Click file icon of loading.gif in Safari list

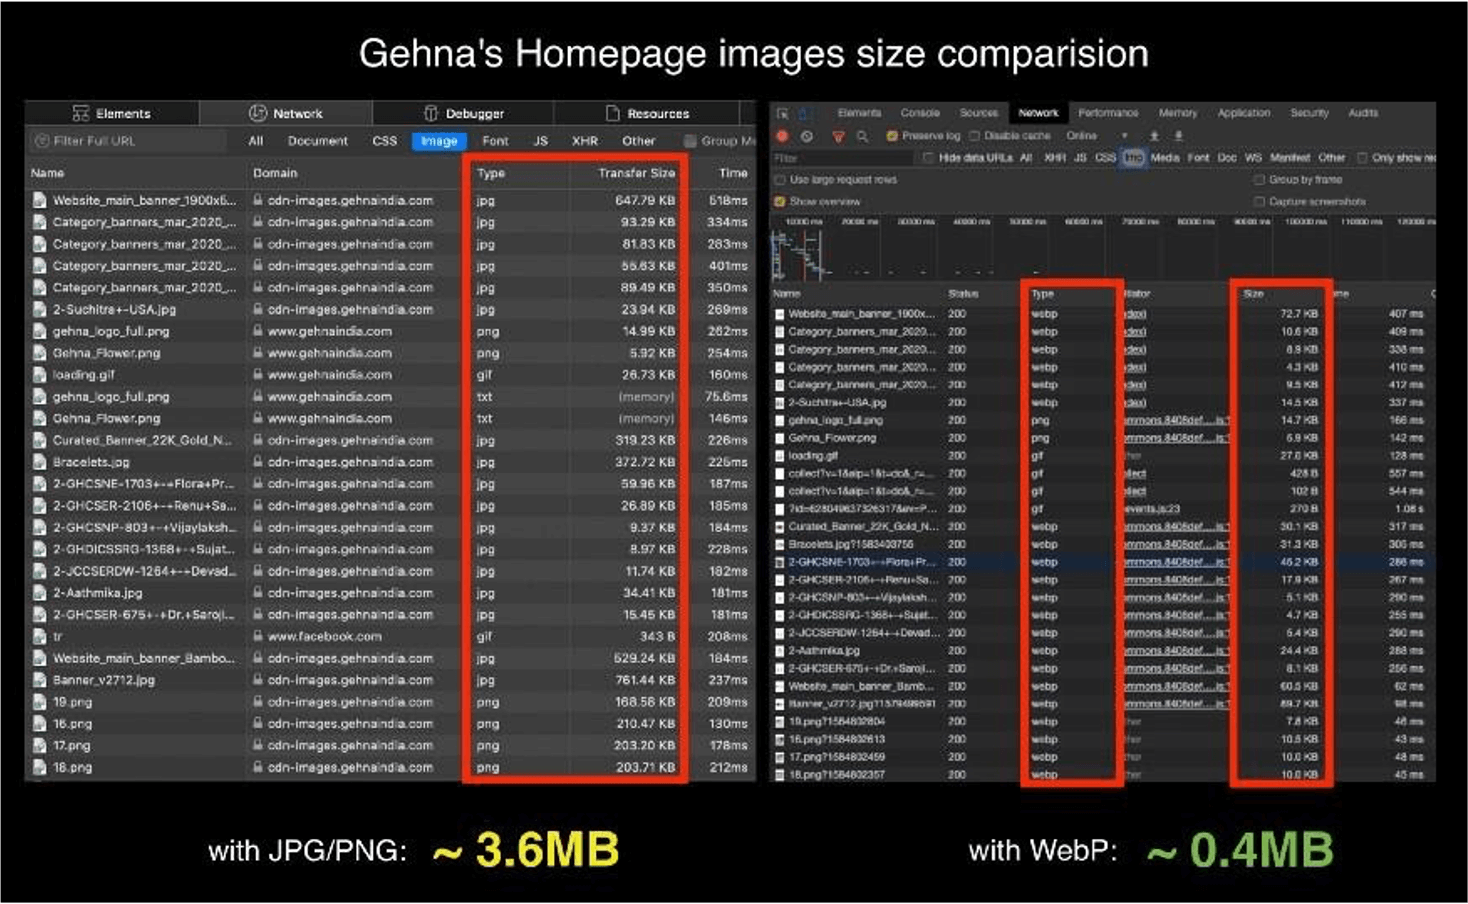[39, 375]
